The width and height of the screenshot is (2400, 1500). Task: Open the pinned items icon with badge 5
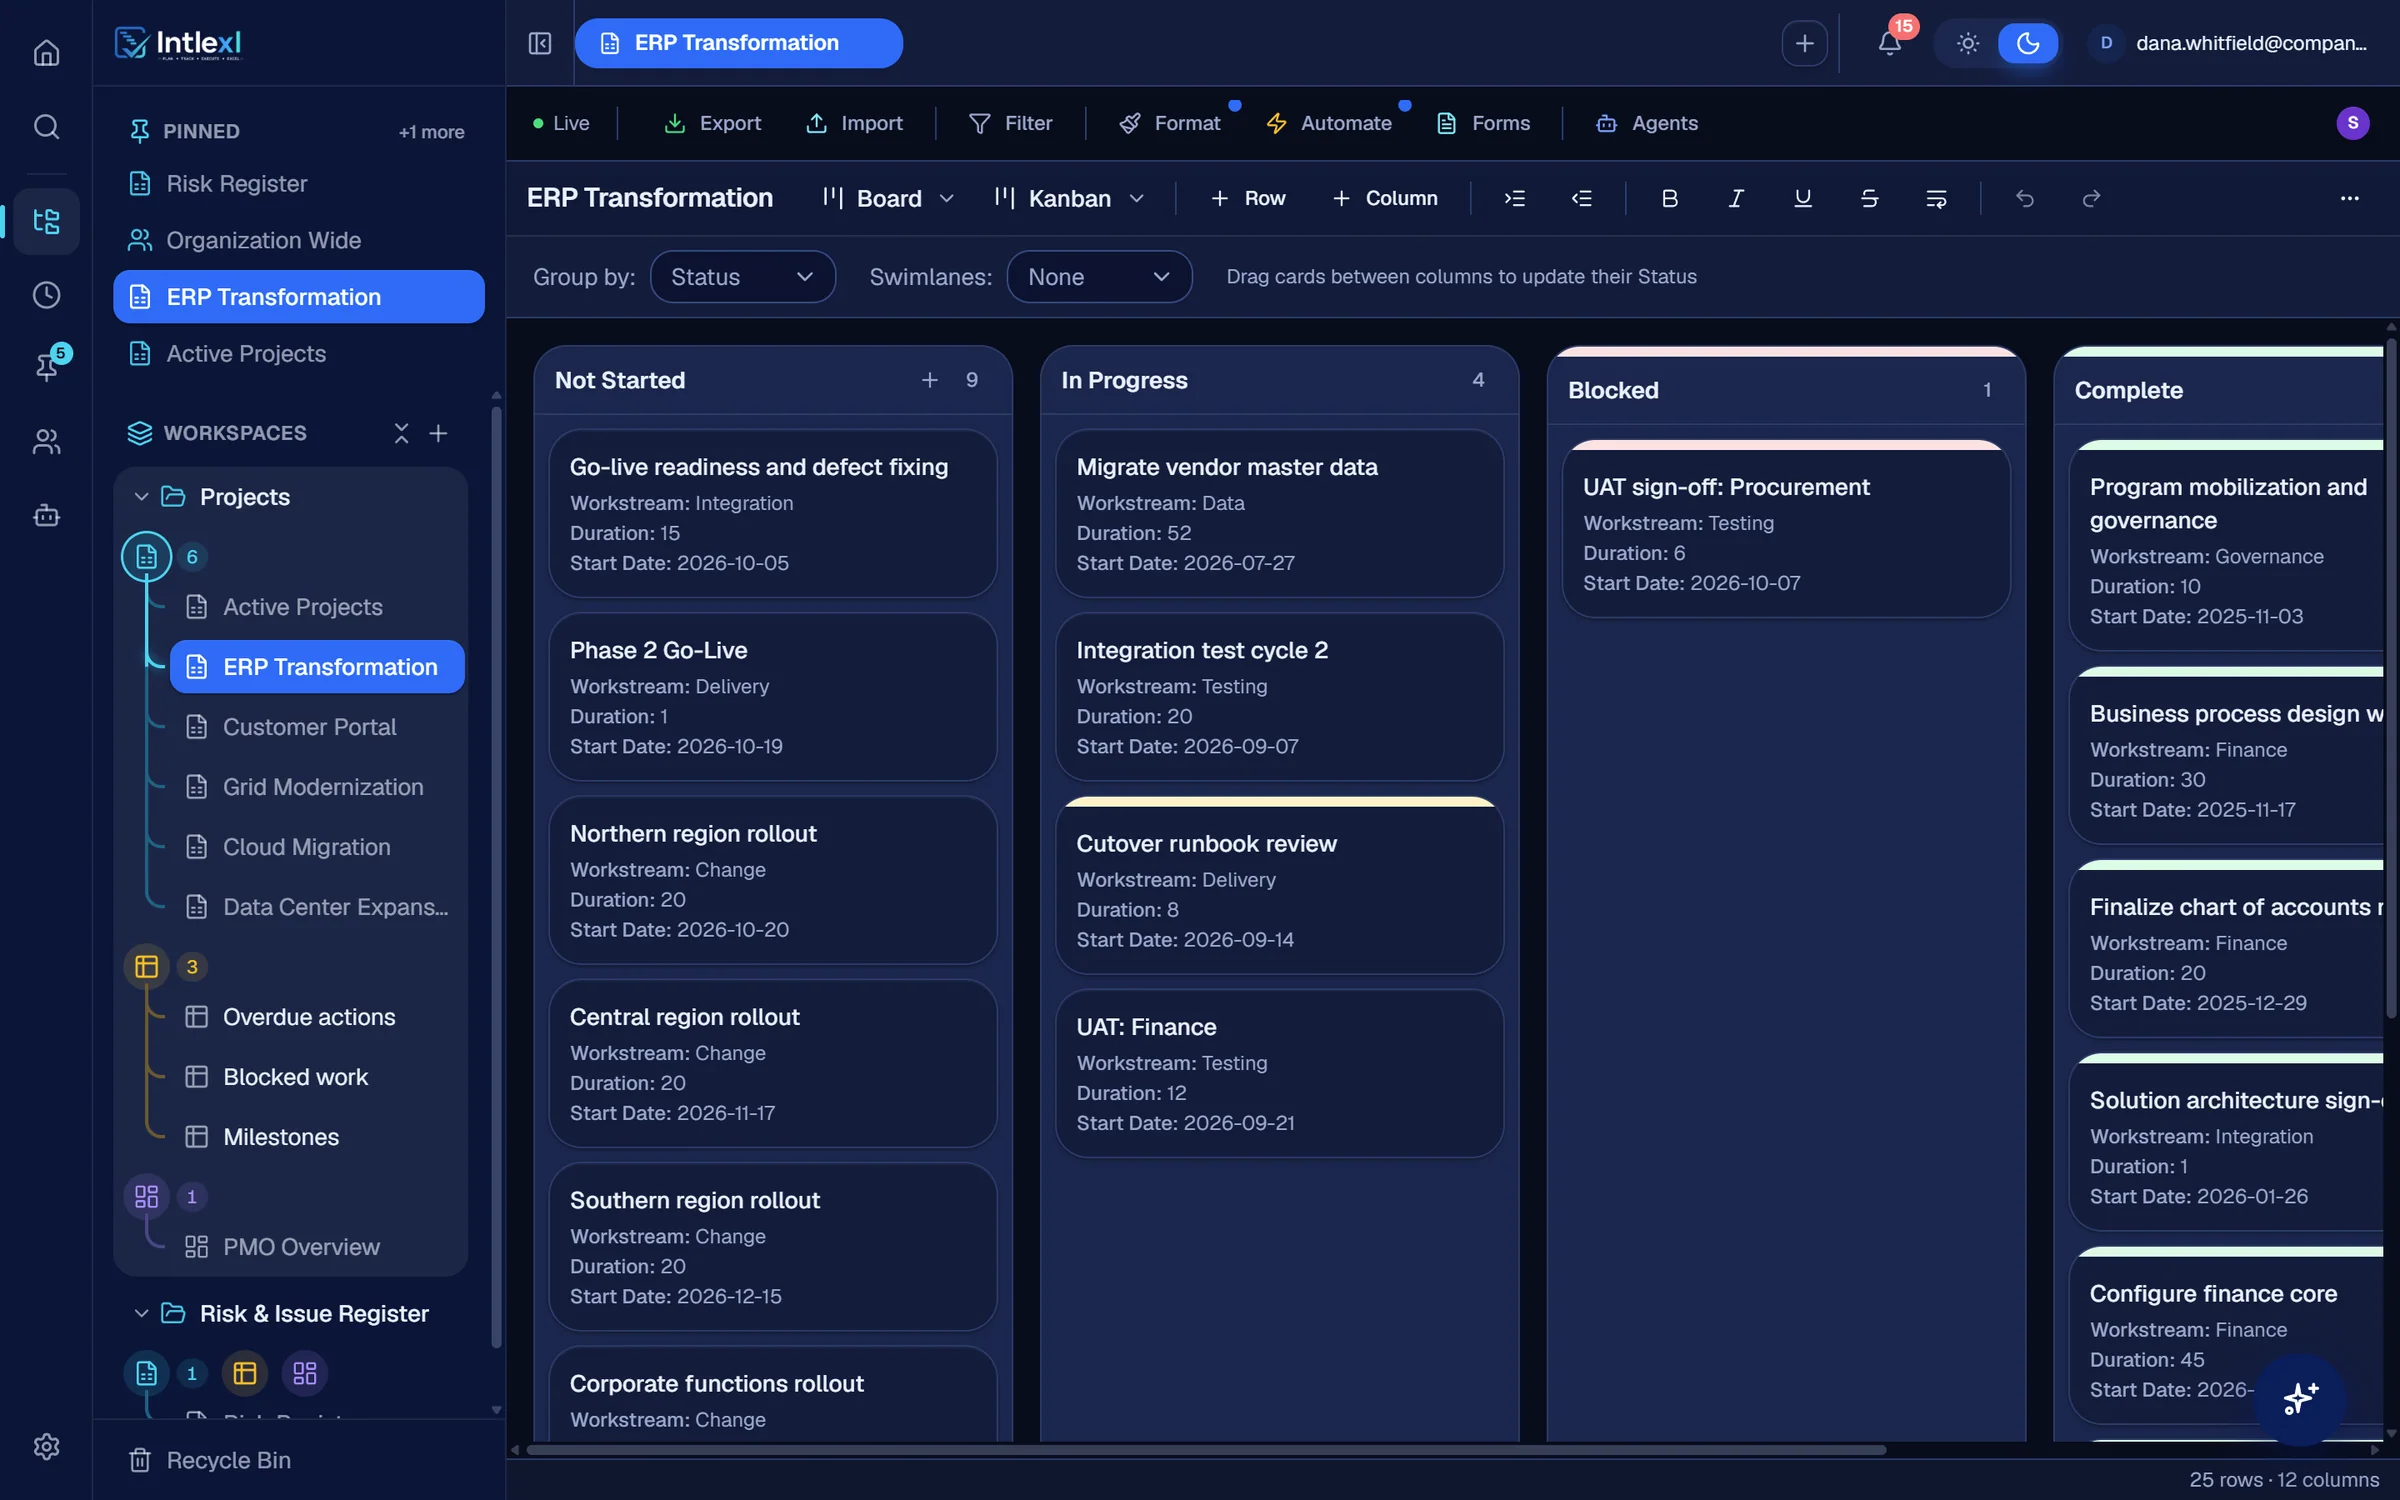pos(46,366)
